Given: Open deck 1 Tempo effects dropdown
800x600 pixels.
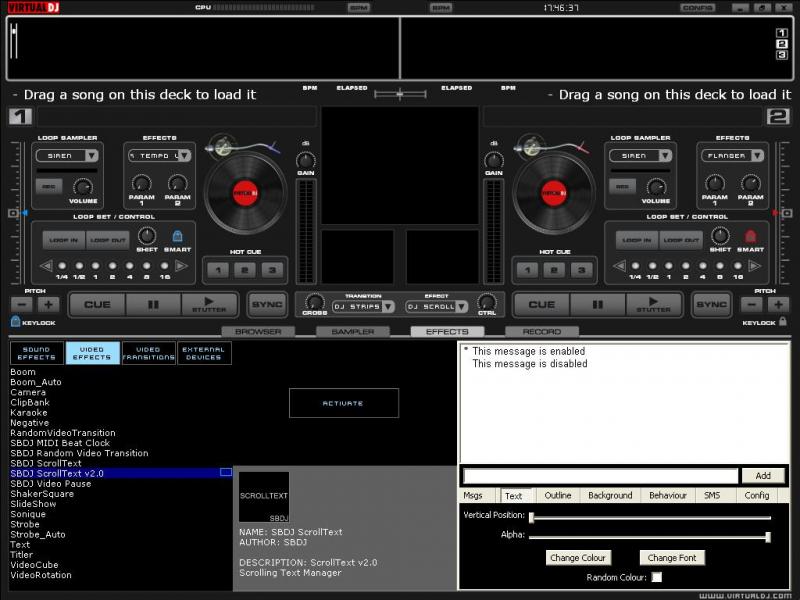Looking at the screenshot, I should click(184, 156).
